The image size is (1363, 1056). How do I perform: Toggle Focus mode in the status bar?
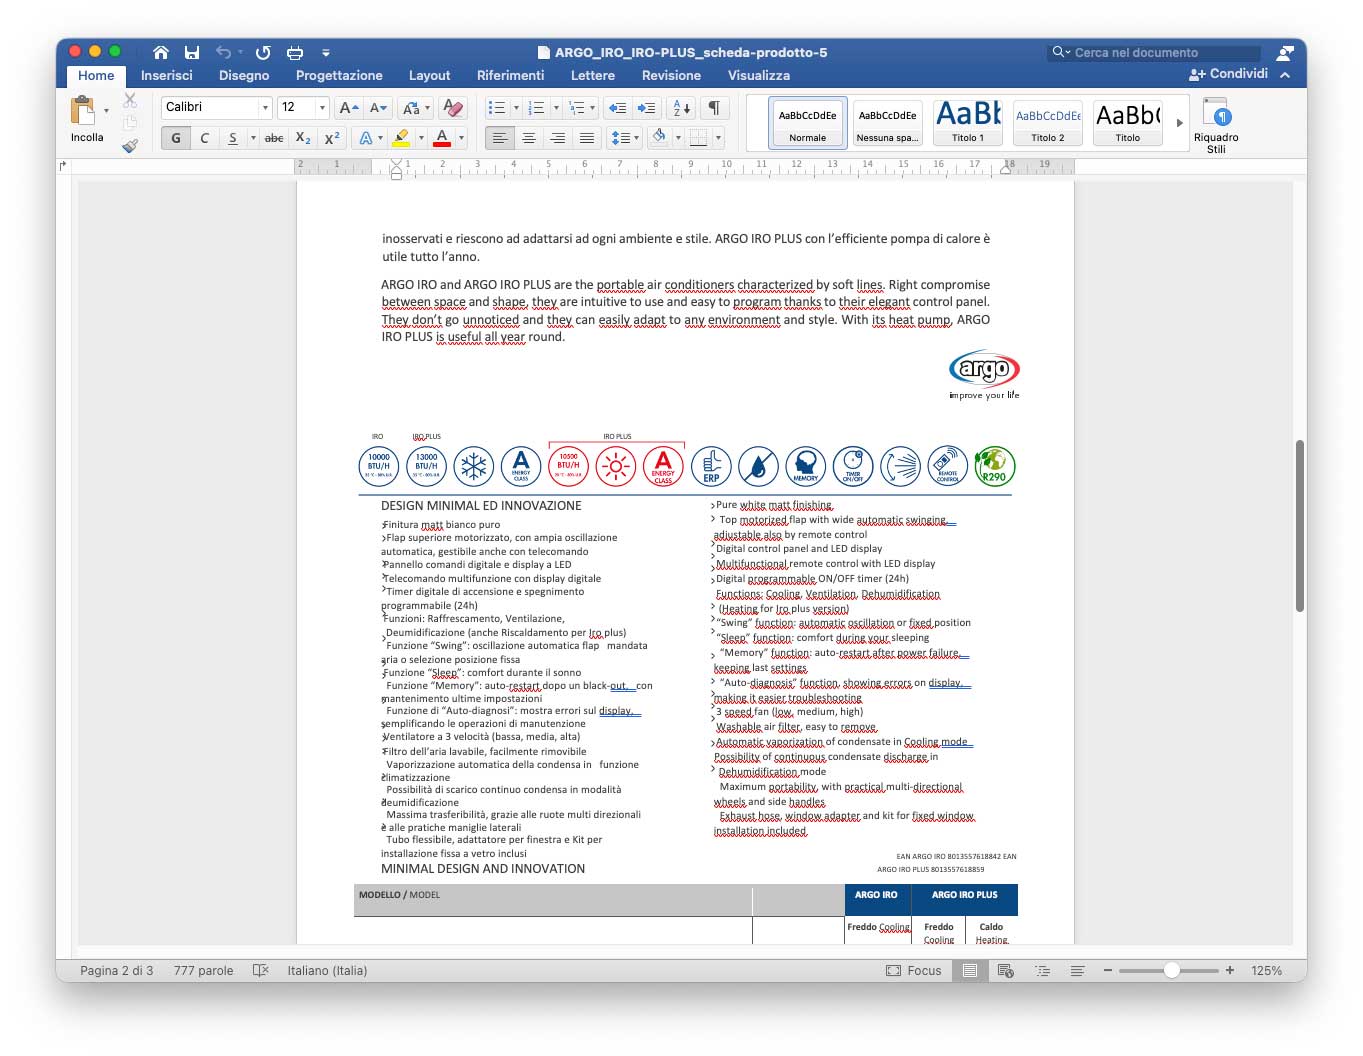click(x=914, y=970)
